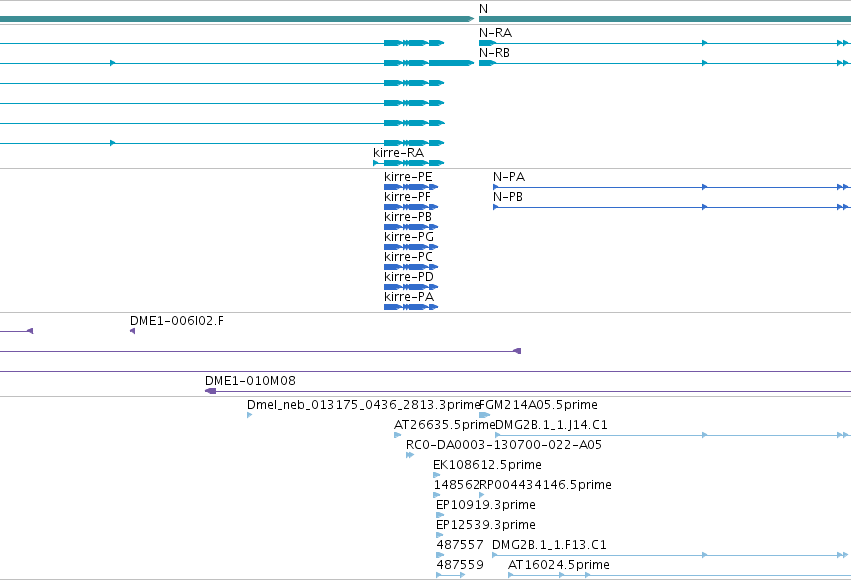Click the EK108612.5prime EST label
This screenshot has width=851, height=580.
click(x=487, y=465)
